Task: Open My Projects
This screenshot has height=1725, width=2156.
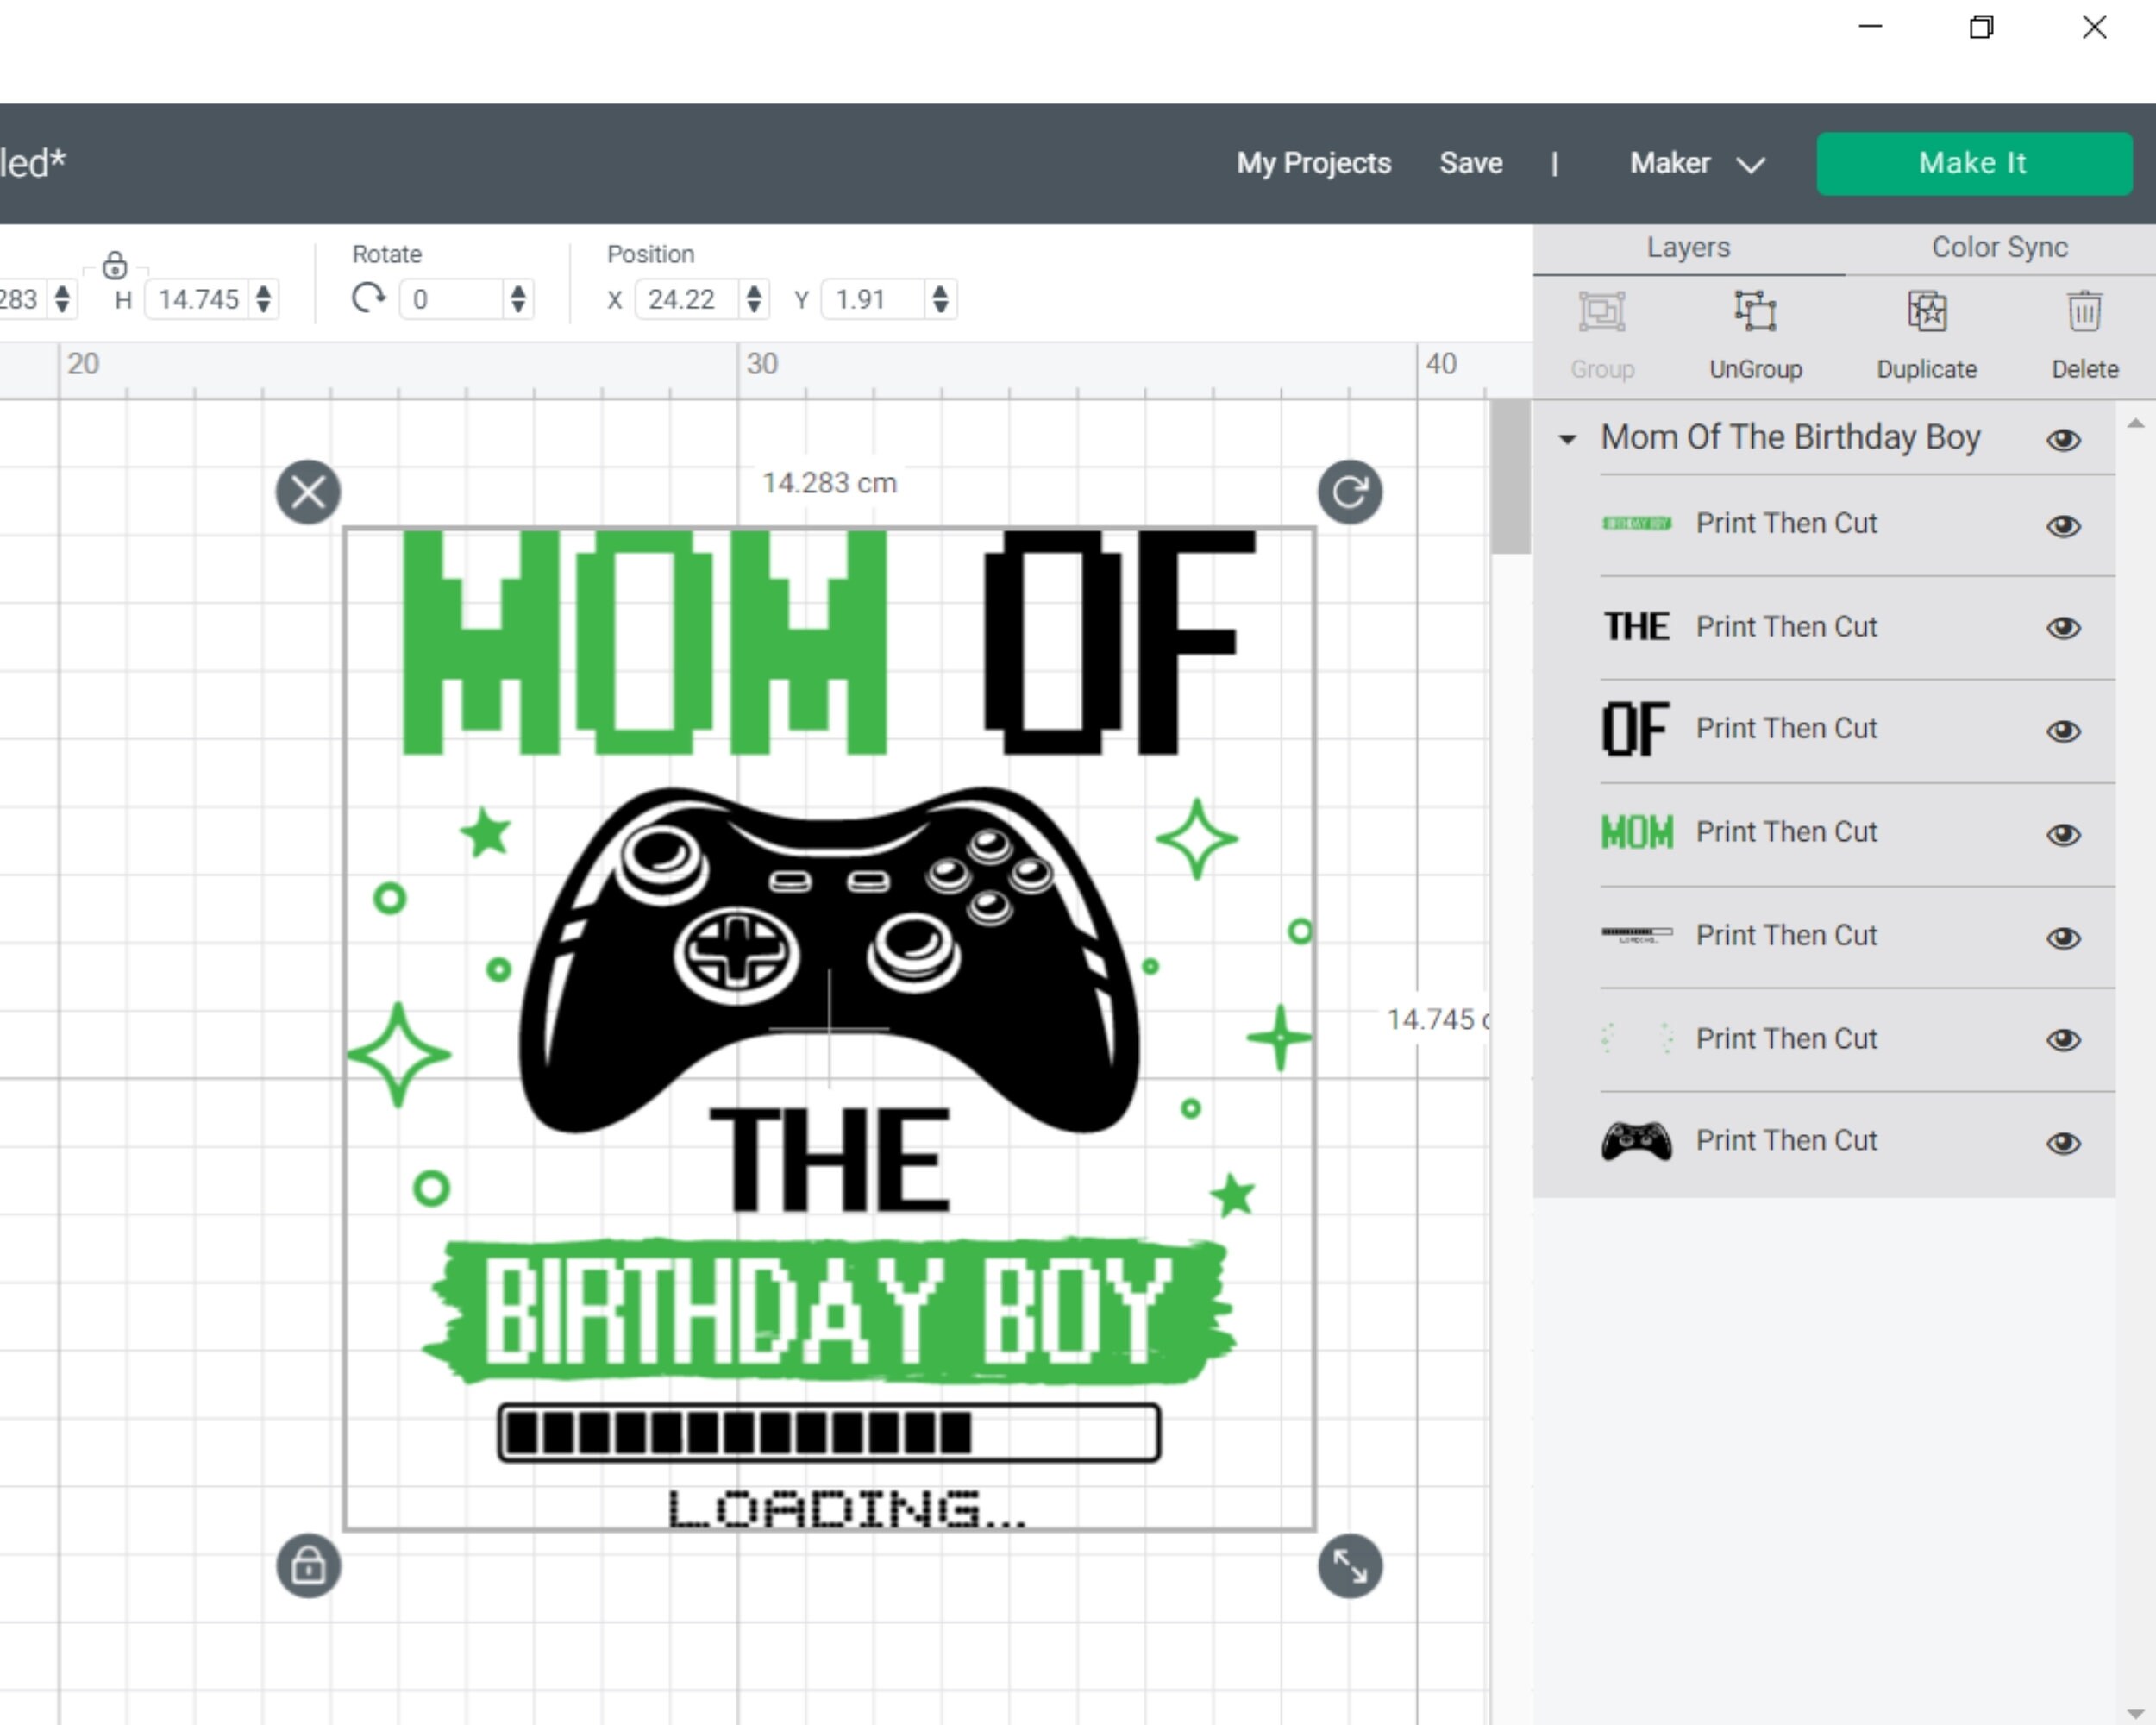Action: click(1313, 163)
